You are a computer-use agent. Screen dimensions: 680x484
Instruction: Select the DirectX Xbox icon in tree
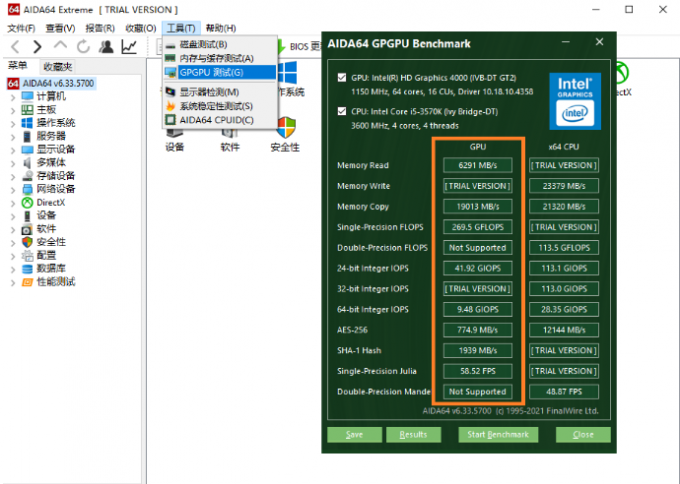pyautogui.click(x=27, y=203)
